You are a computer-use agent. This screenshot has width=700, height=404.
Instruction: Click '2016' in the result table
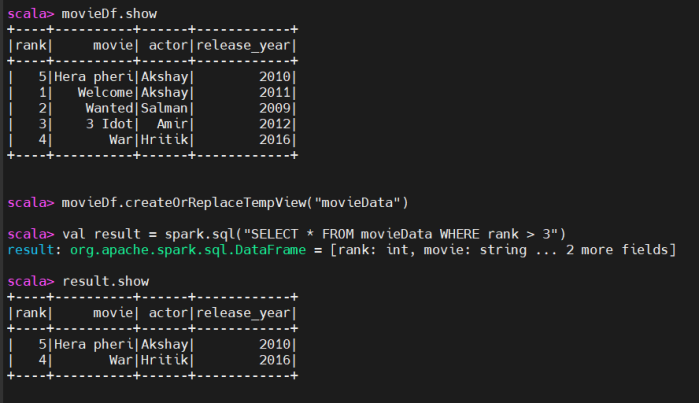[x=275, y=360]
